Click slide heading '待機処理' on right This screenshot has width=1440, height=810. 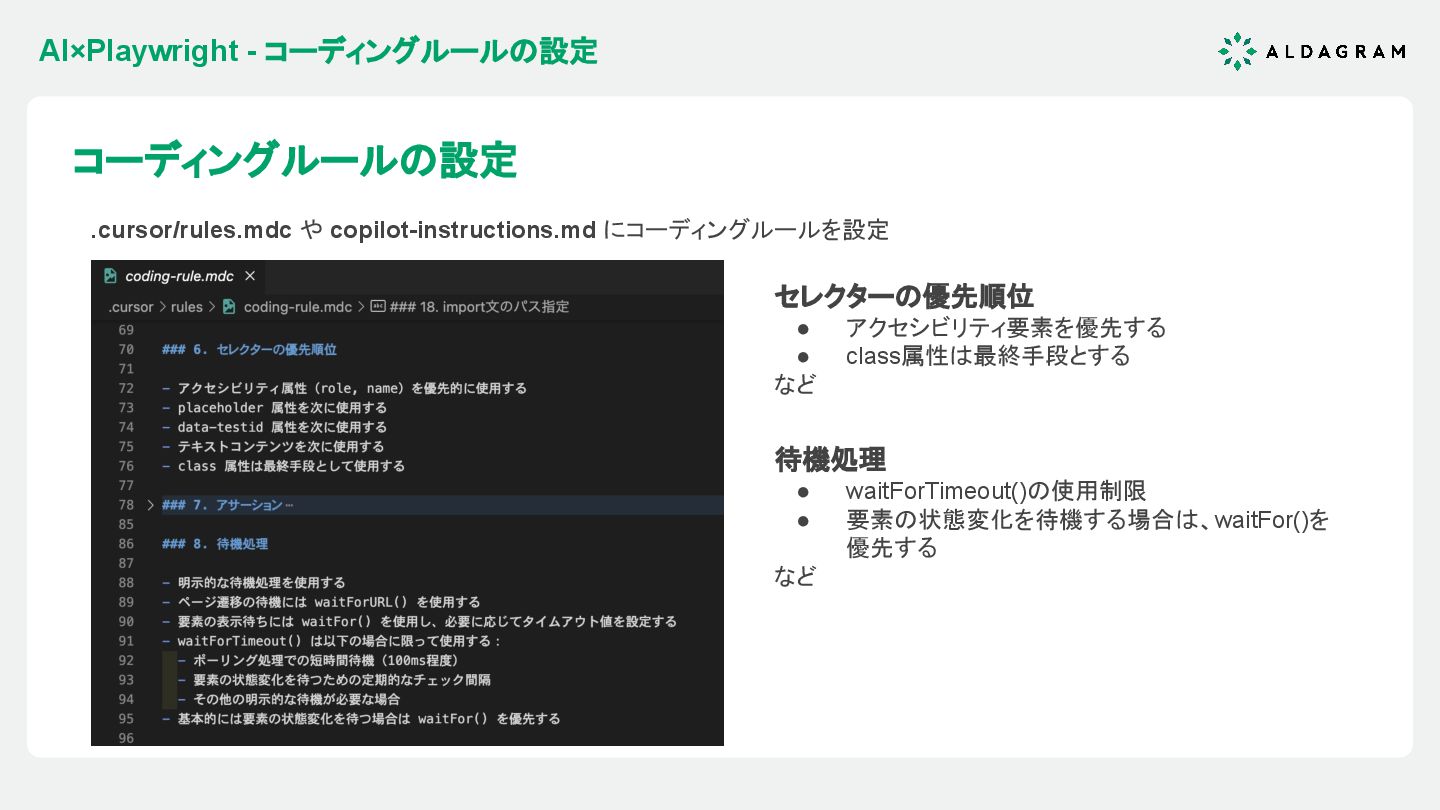pyautogui.click(x=830, y=460)
